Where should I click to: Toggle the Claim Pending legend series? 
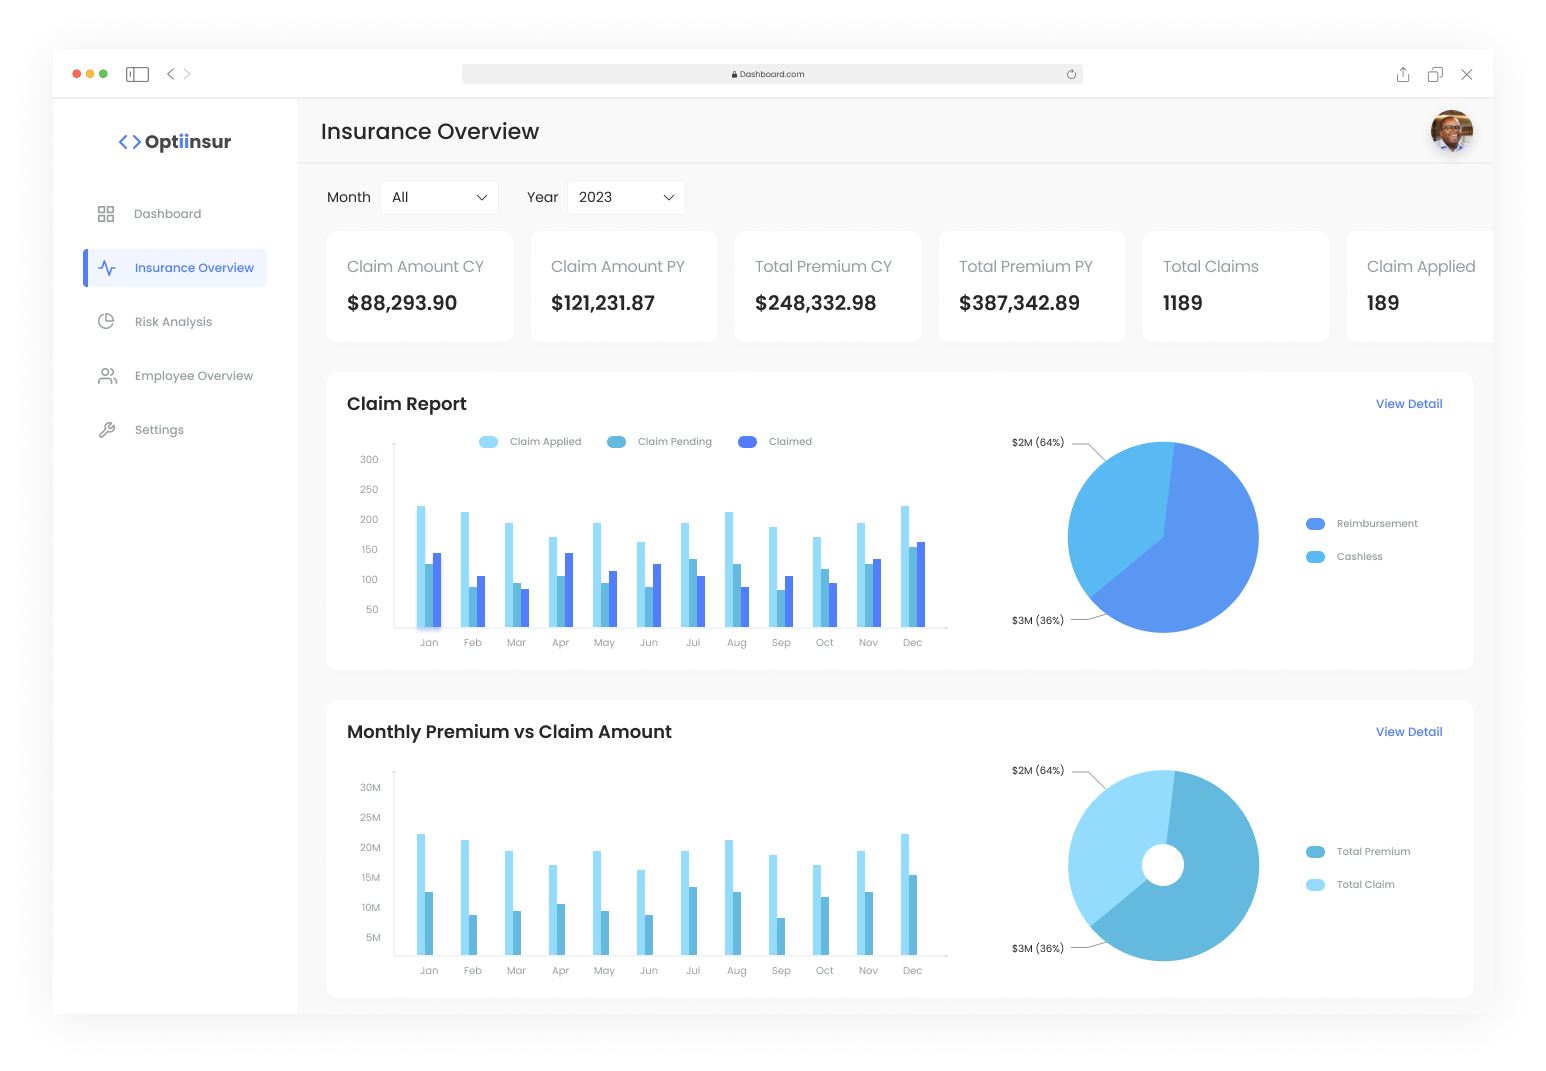[x=660, y=442]
